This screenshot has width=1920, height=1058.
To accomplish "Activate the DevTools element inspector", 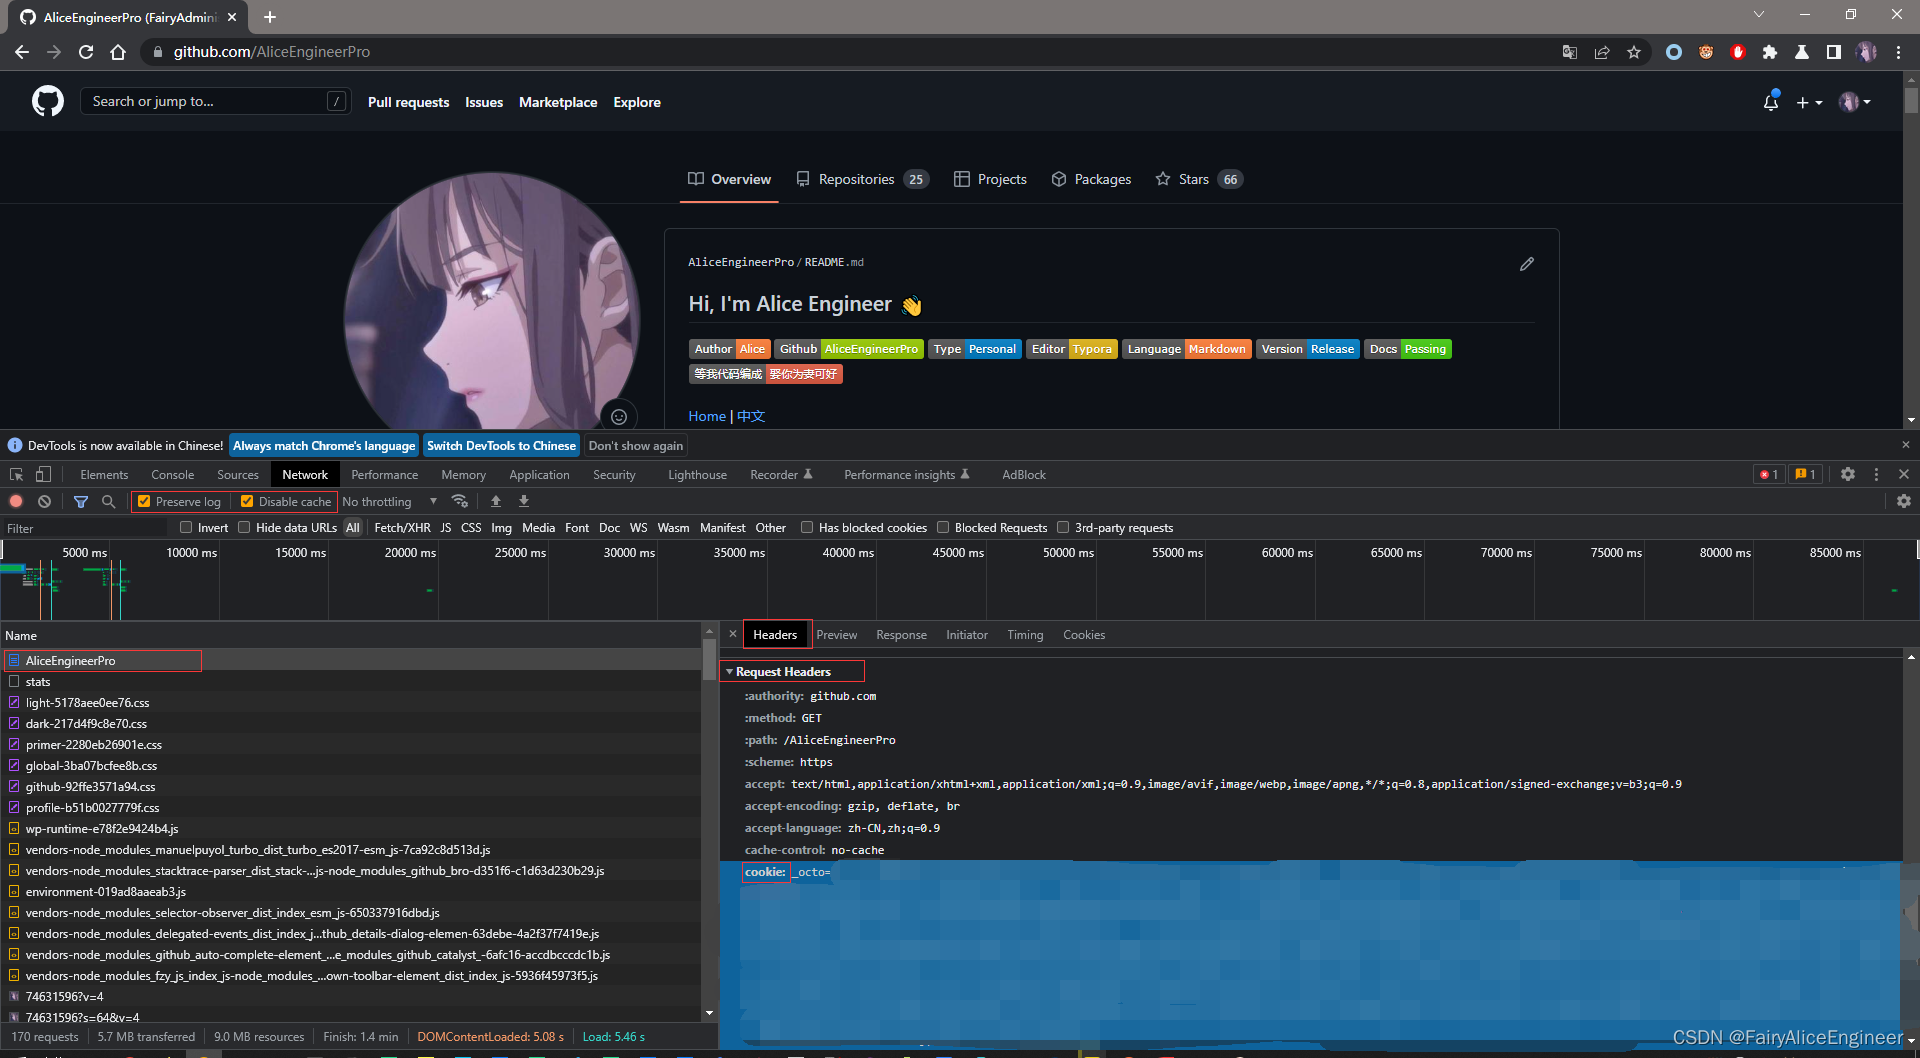I will pyautogui.click(x=16, y=474).
